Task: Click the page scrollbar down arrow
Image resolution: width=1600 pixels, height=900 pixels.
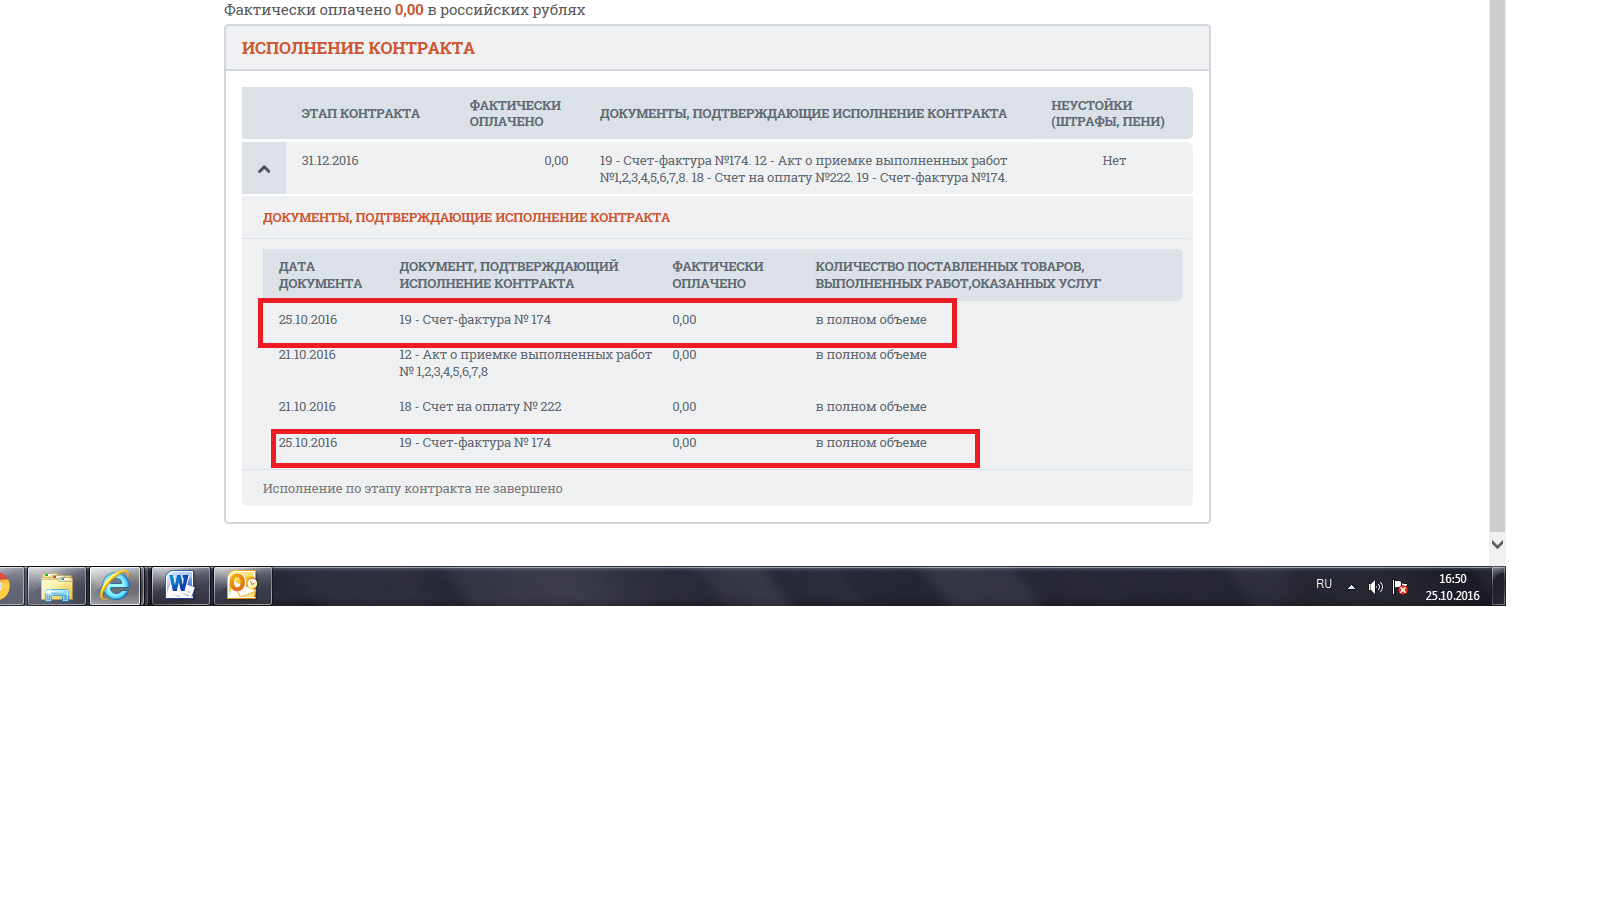Action: click(x=1497, y=545)
